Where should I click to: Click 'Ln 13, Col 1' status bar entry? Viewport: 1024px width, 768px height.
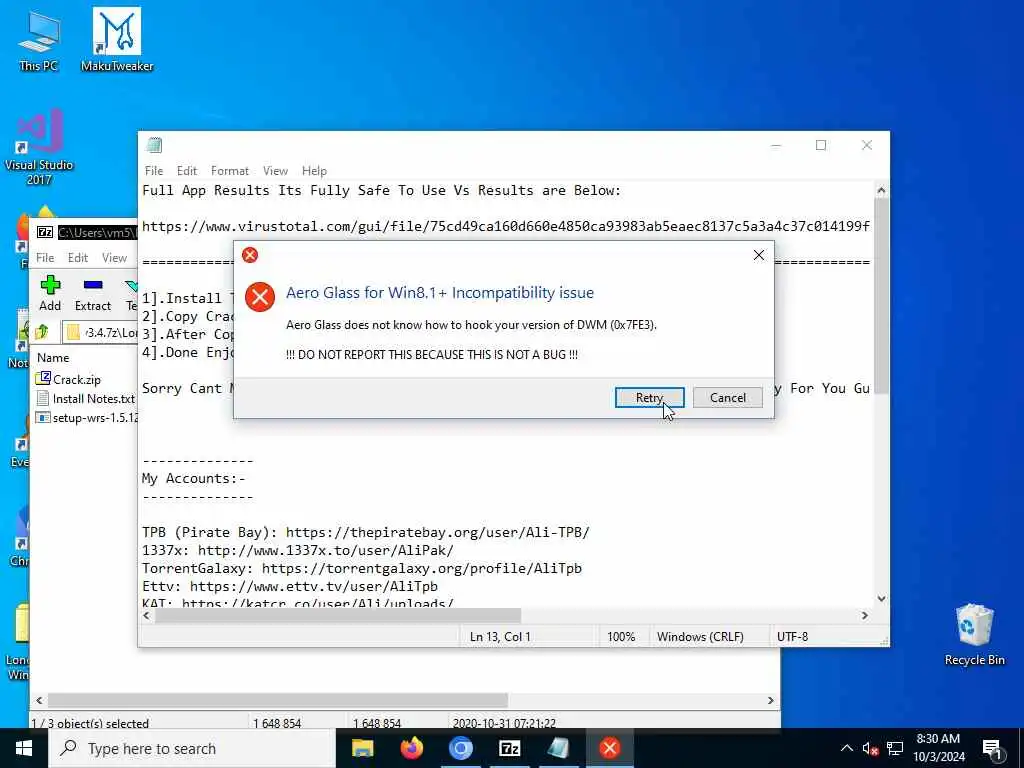point(500,636)
